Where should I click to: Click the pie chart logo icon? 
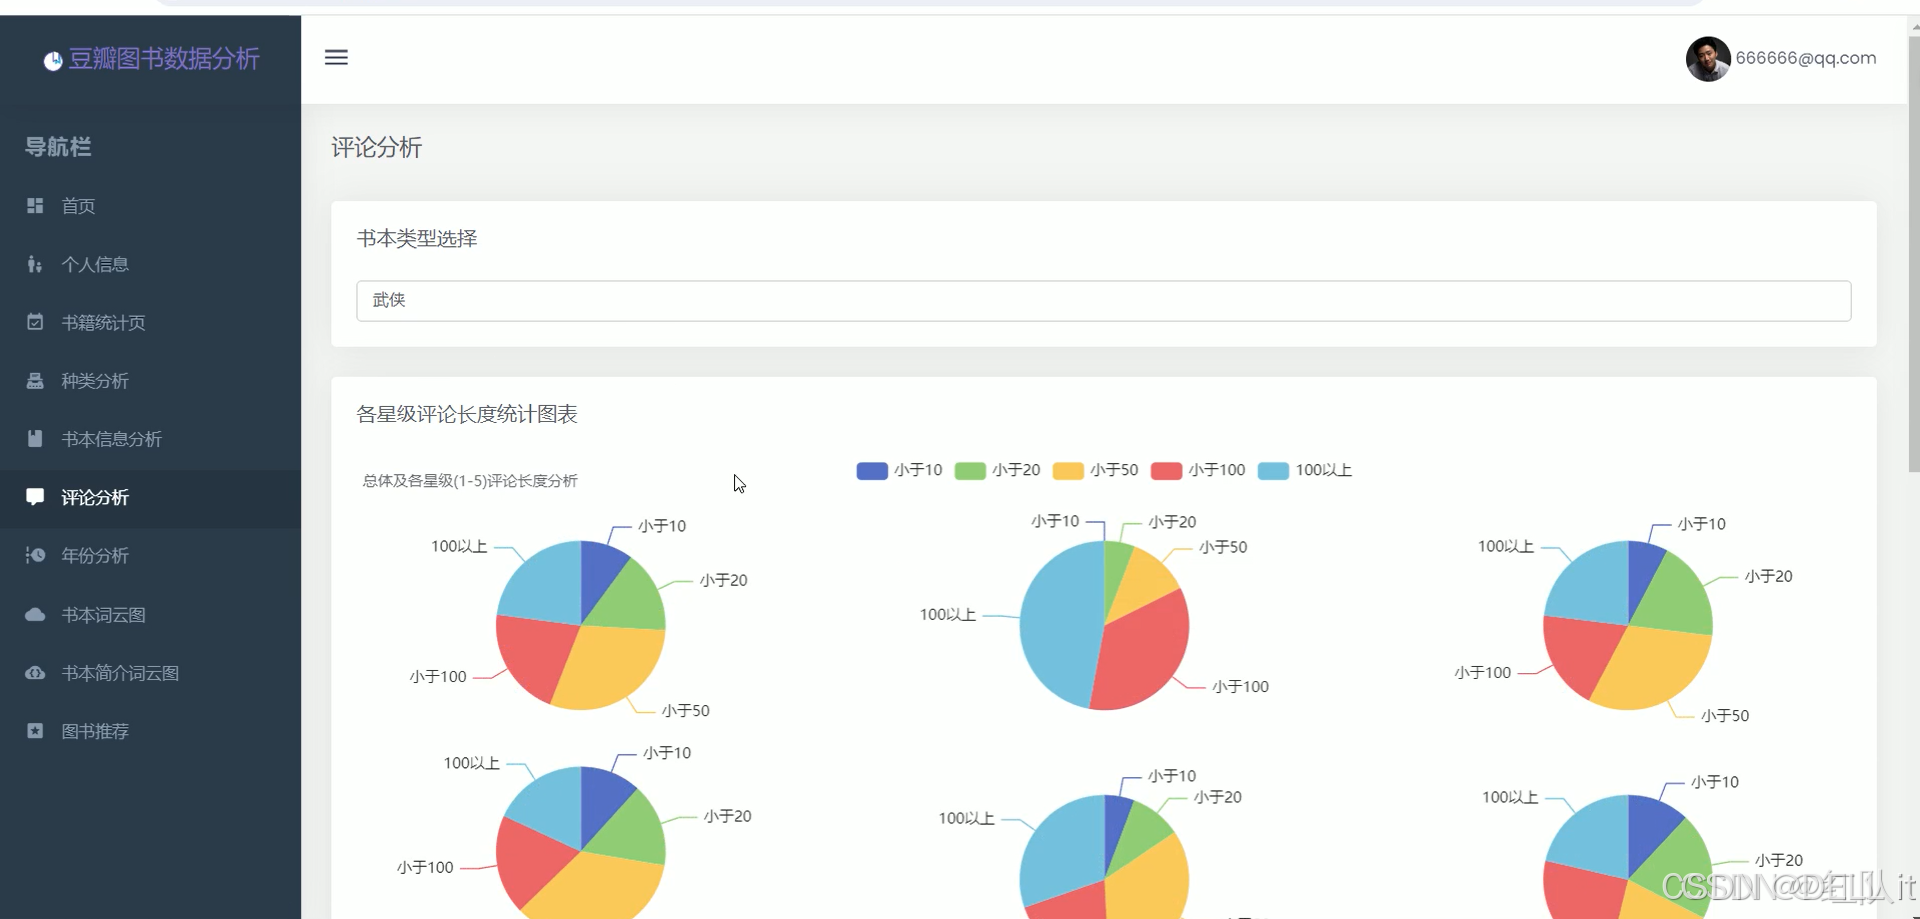point(53,61)
